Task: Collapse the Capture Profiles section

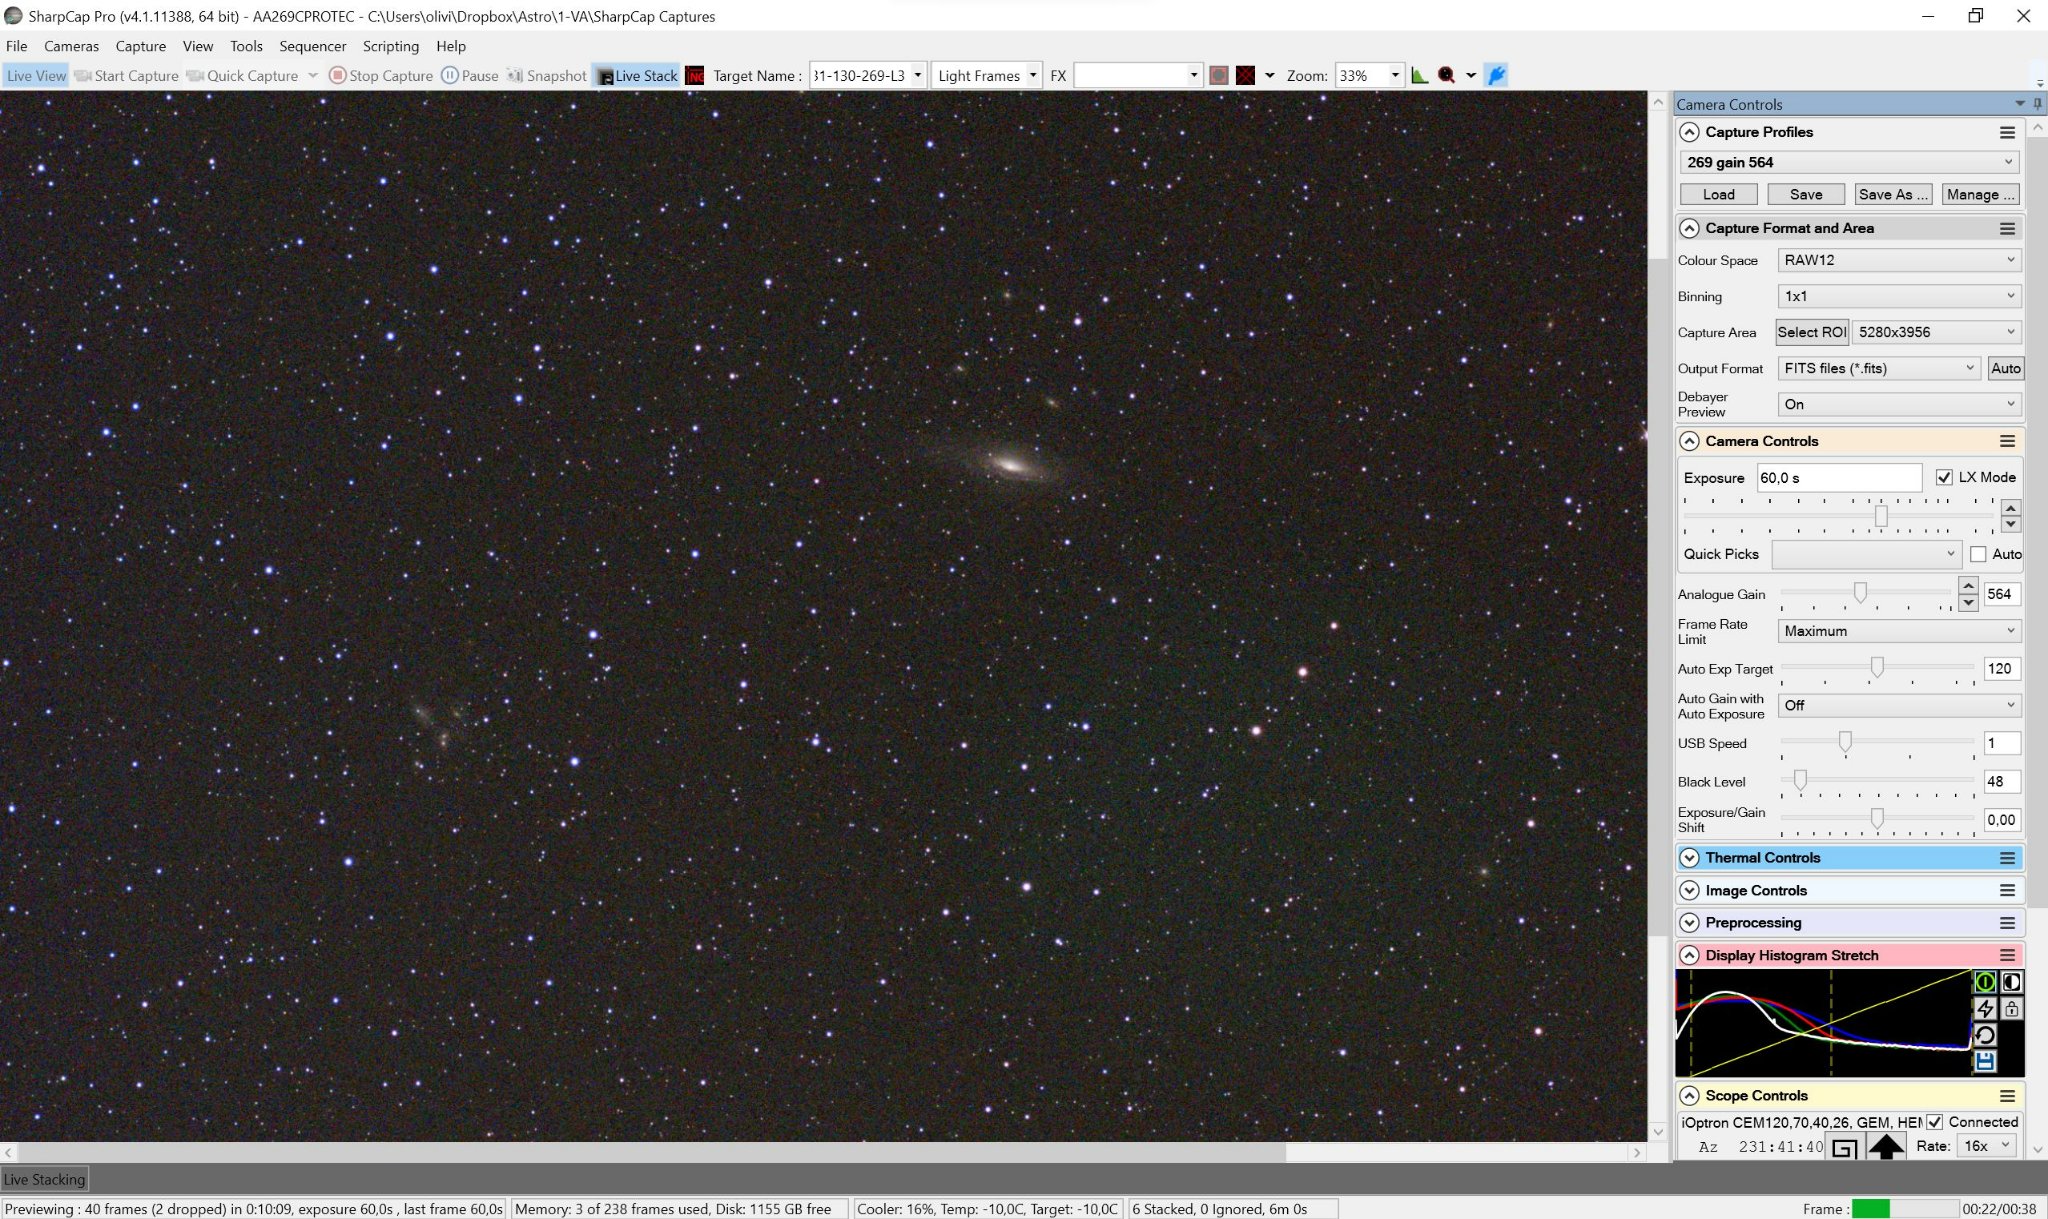Action: coord(1689,132)
